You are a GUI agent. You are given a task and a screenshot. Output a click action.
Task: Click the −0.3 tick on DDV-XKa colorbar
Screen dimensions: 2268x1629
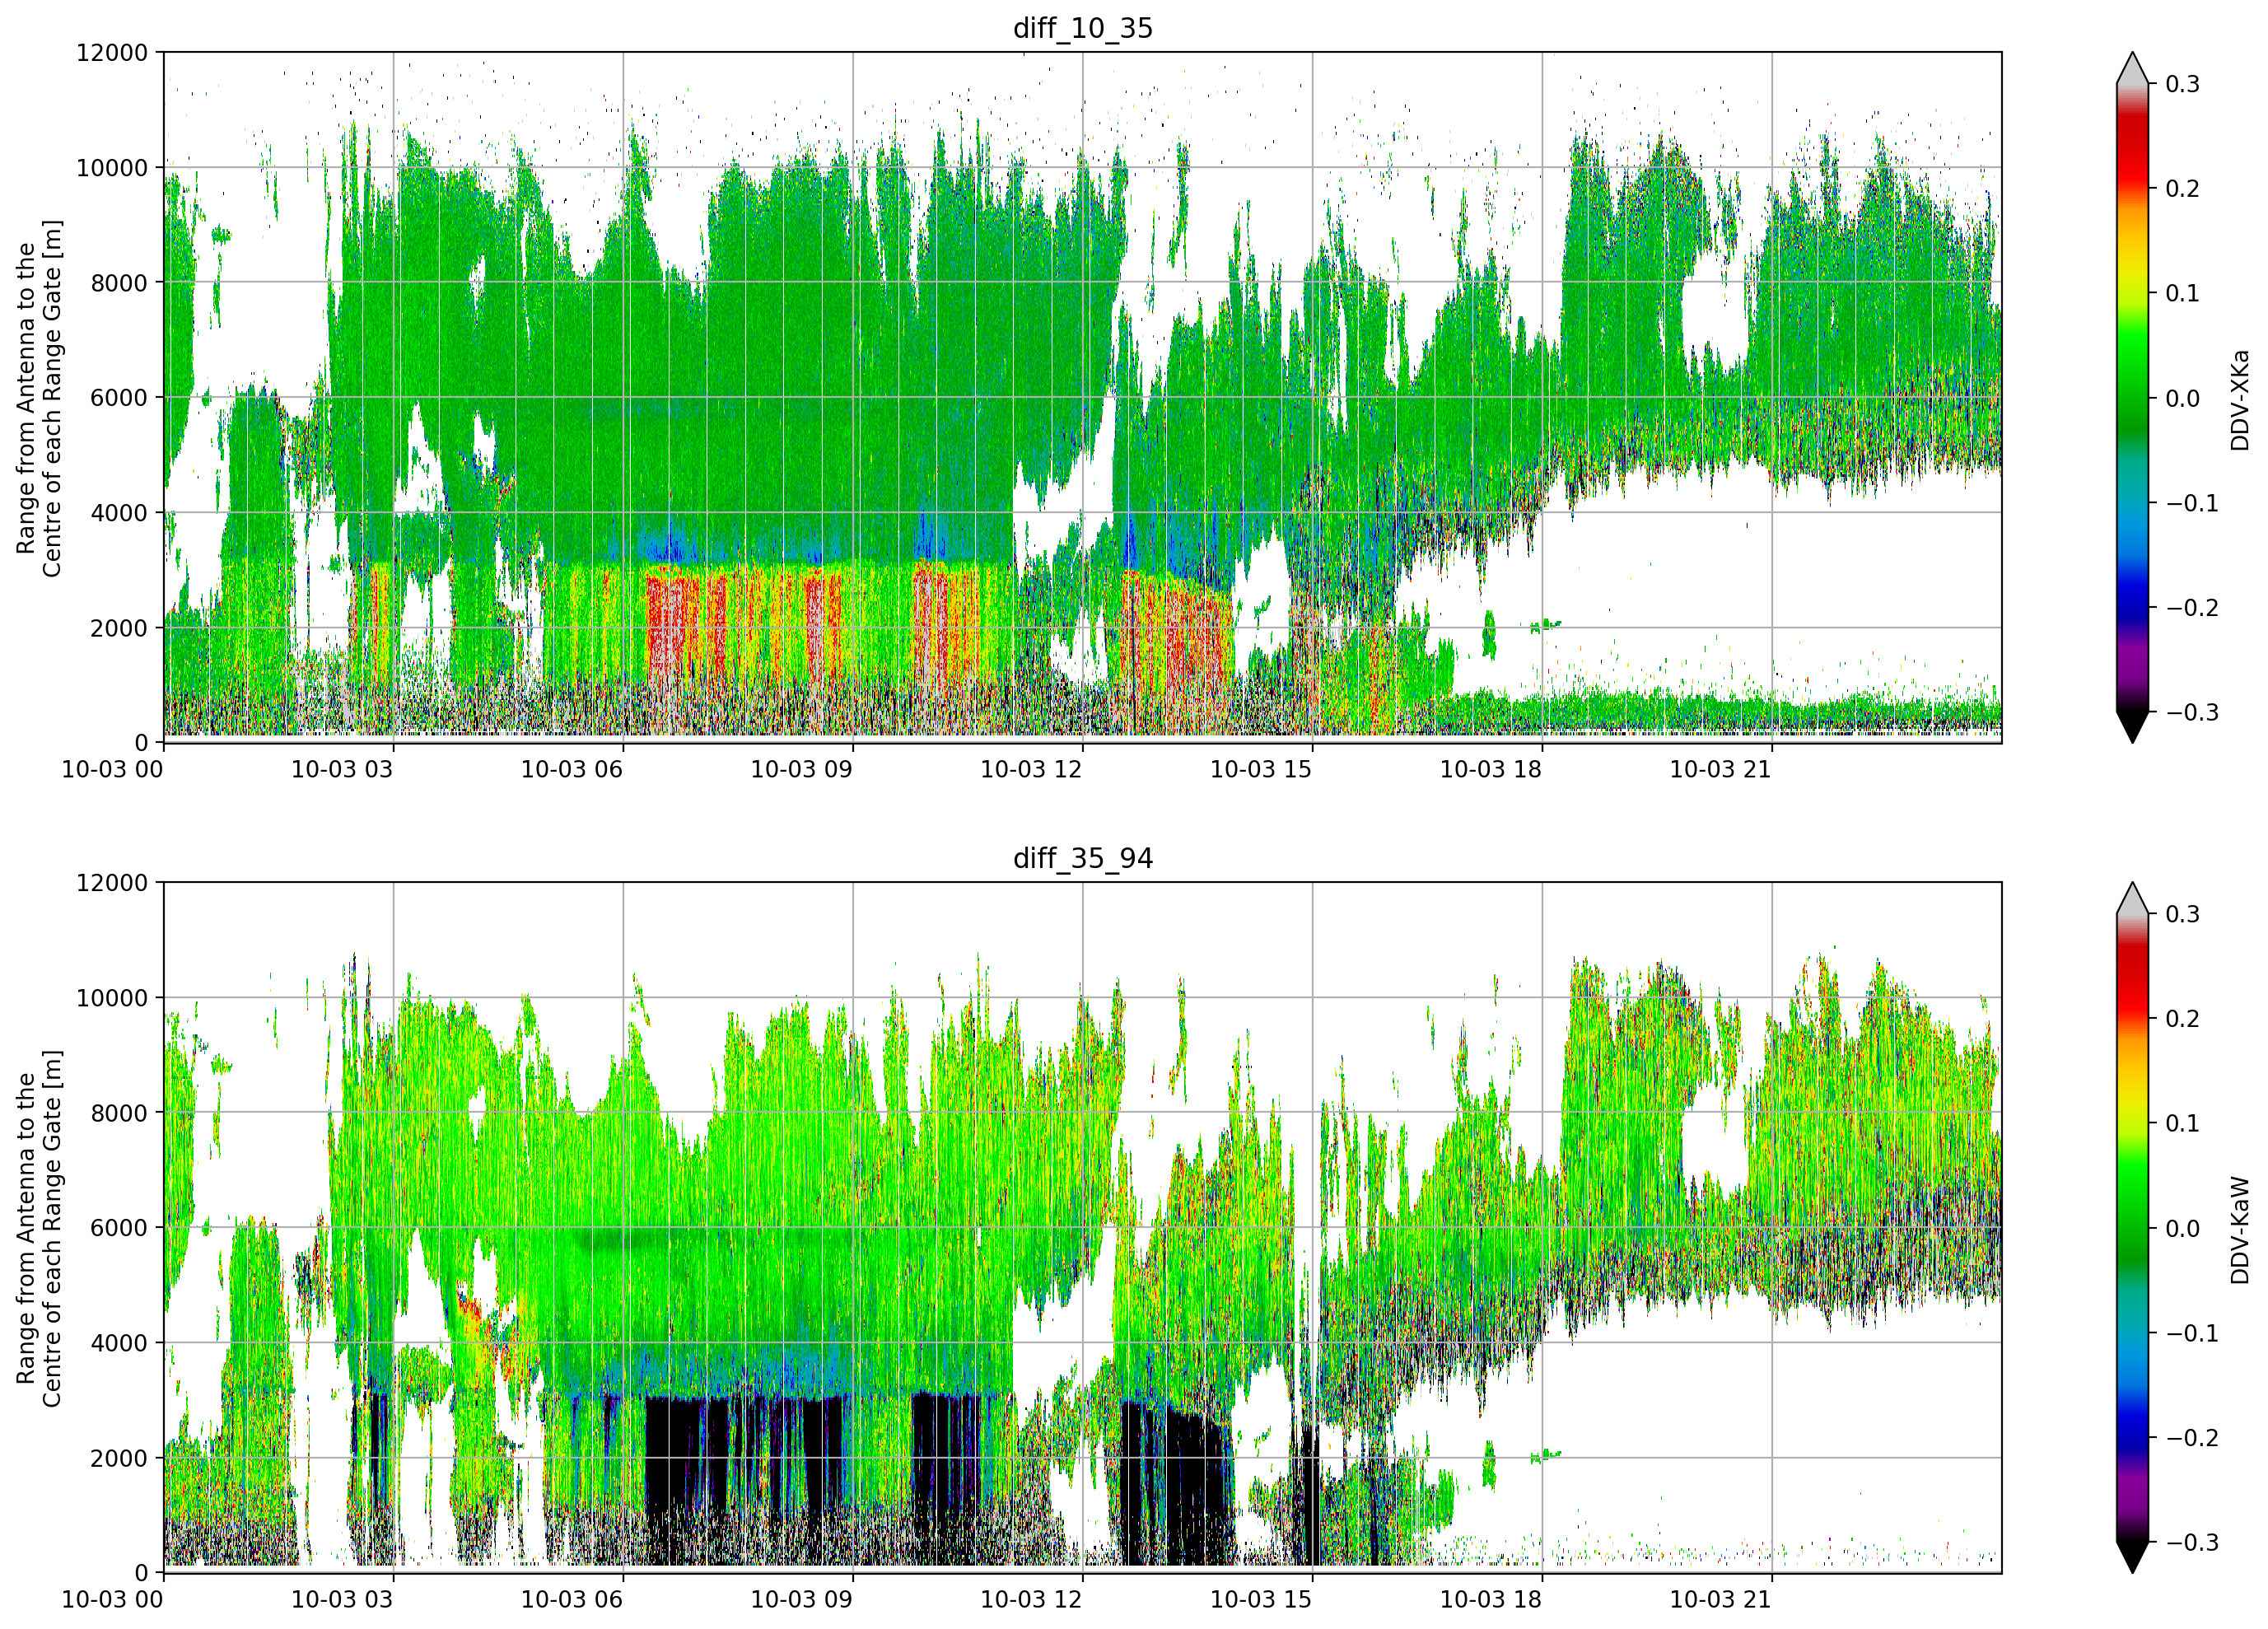pos(2192,713)
